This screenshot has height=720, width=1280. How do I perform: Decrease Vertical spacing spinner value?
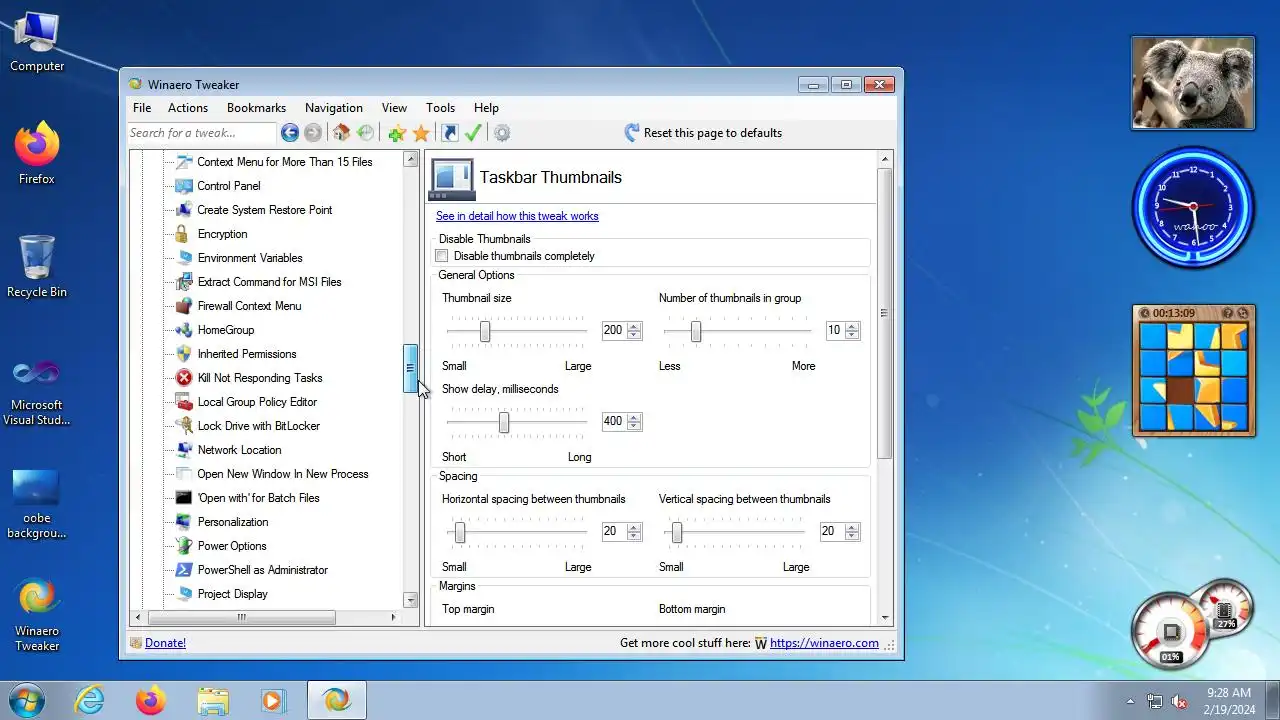click(x=852, y=536)
